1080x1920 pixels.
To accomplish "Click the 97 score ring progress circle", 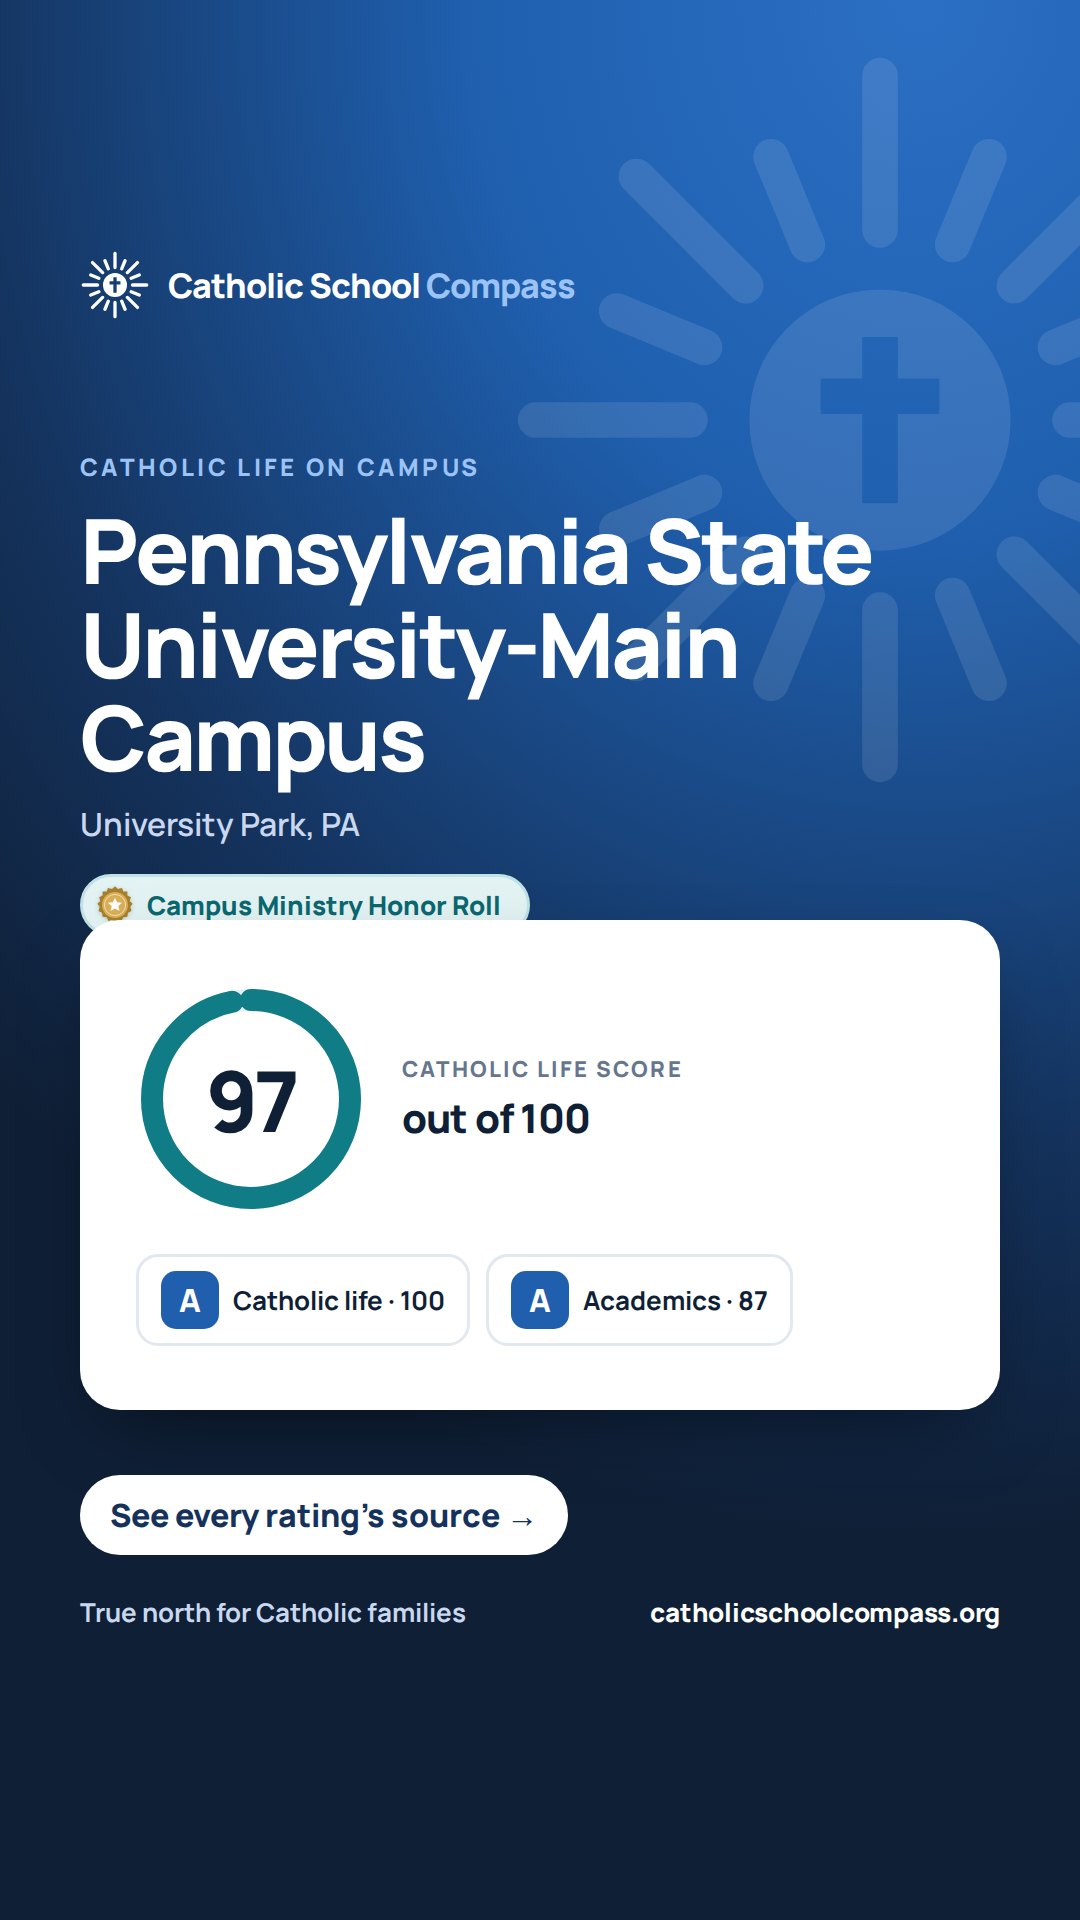I will click(x=251, y=1099).
